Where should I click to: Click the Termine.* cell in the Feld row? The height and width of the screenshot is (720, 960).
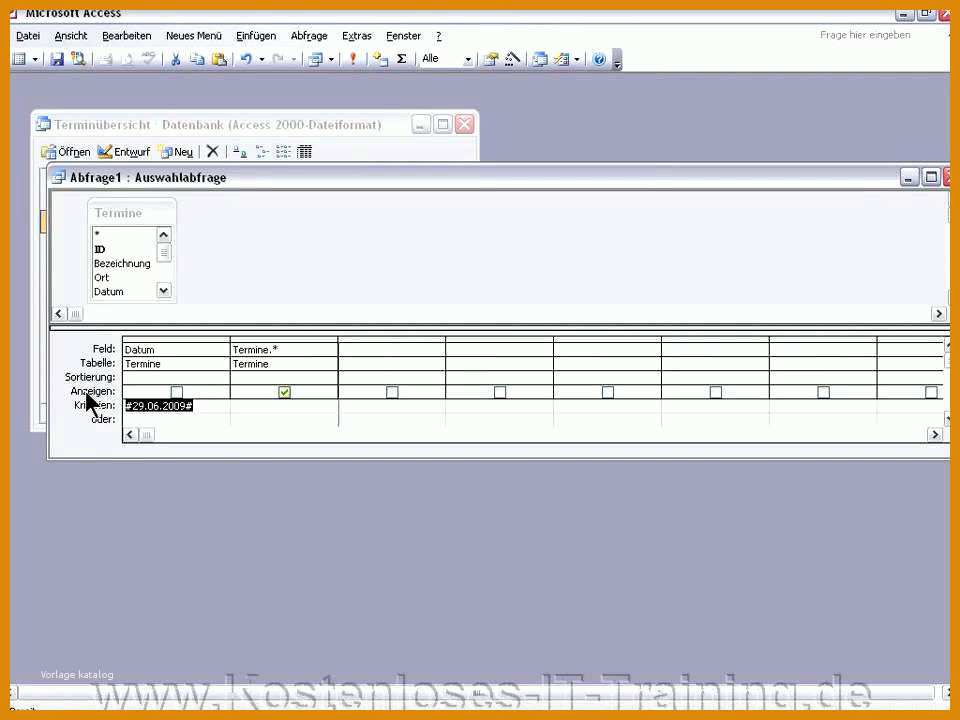(x=284, y=350)
